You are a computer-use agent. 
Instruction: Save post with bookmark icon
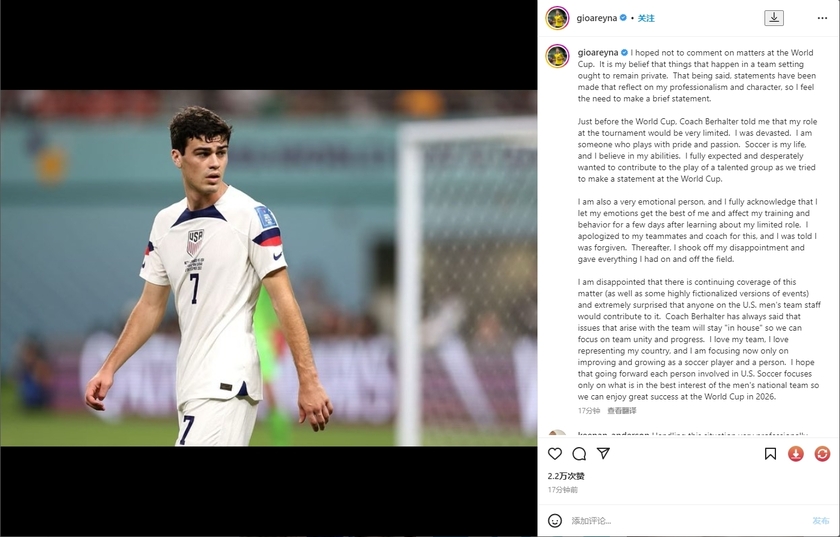[x=770, y=454]
